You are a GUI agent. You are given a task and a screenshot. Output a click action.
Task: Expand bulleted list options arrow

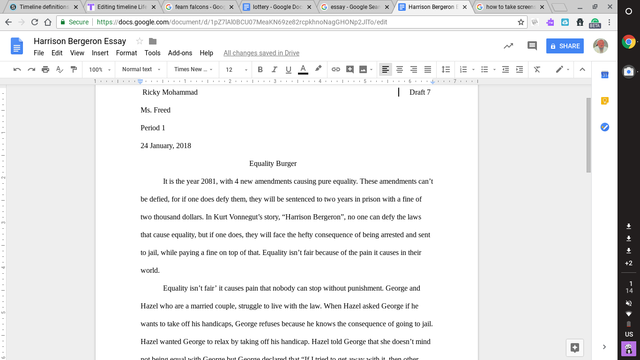(x=494, y=70)
